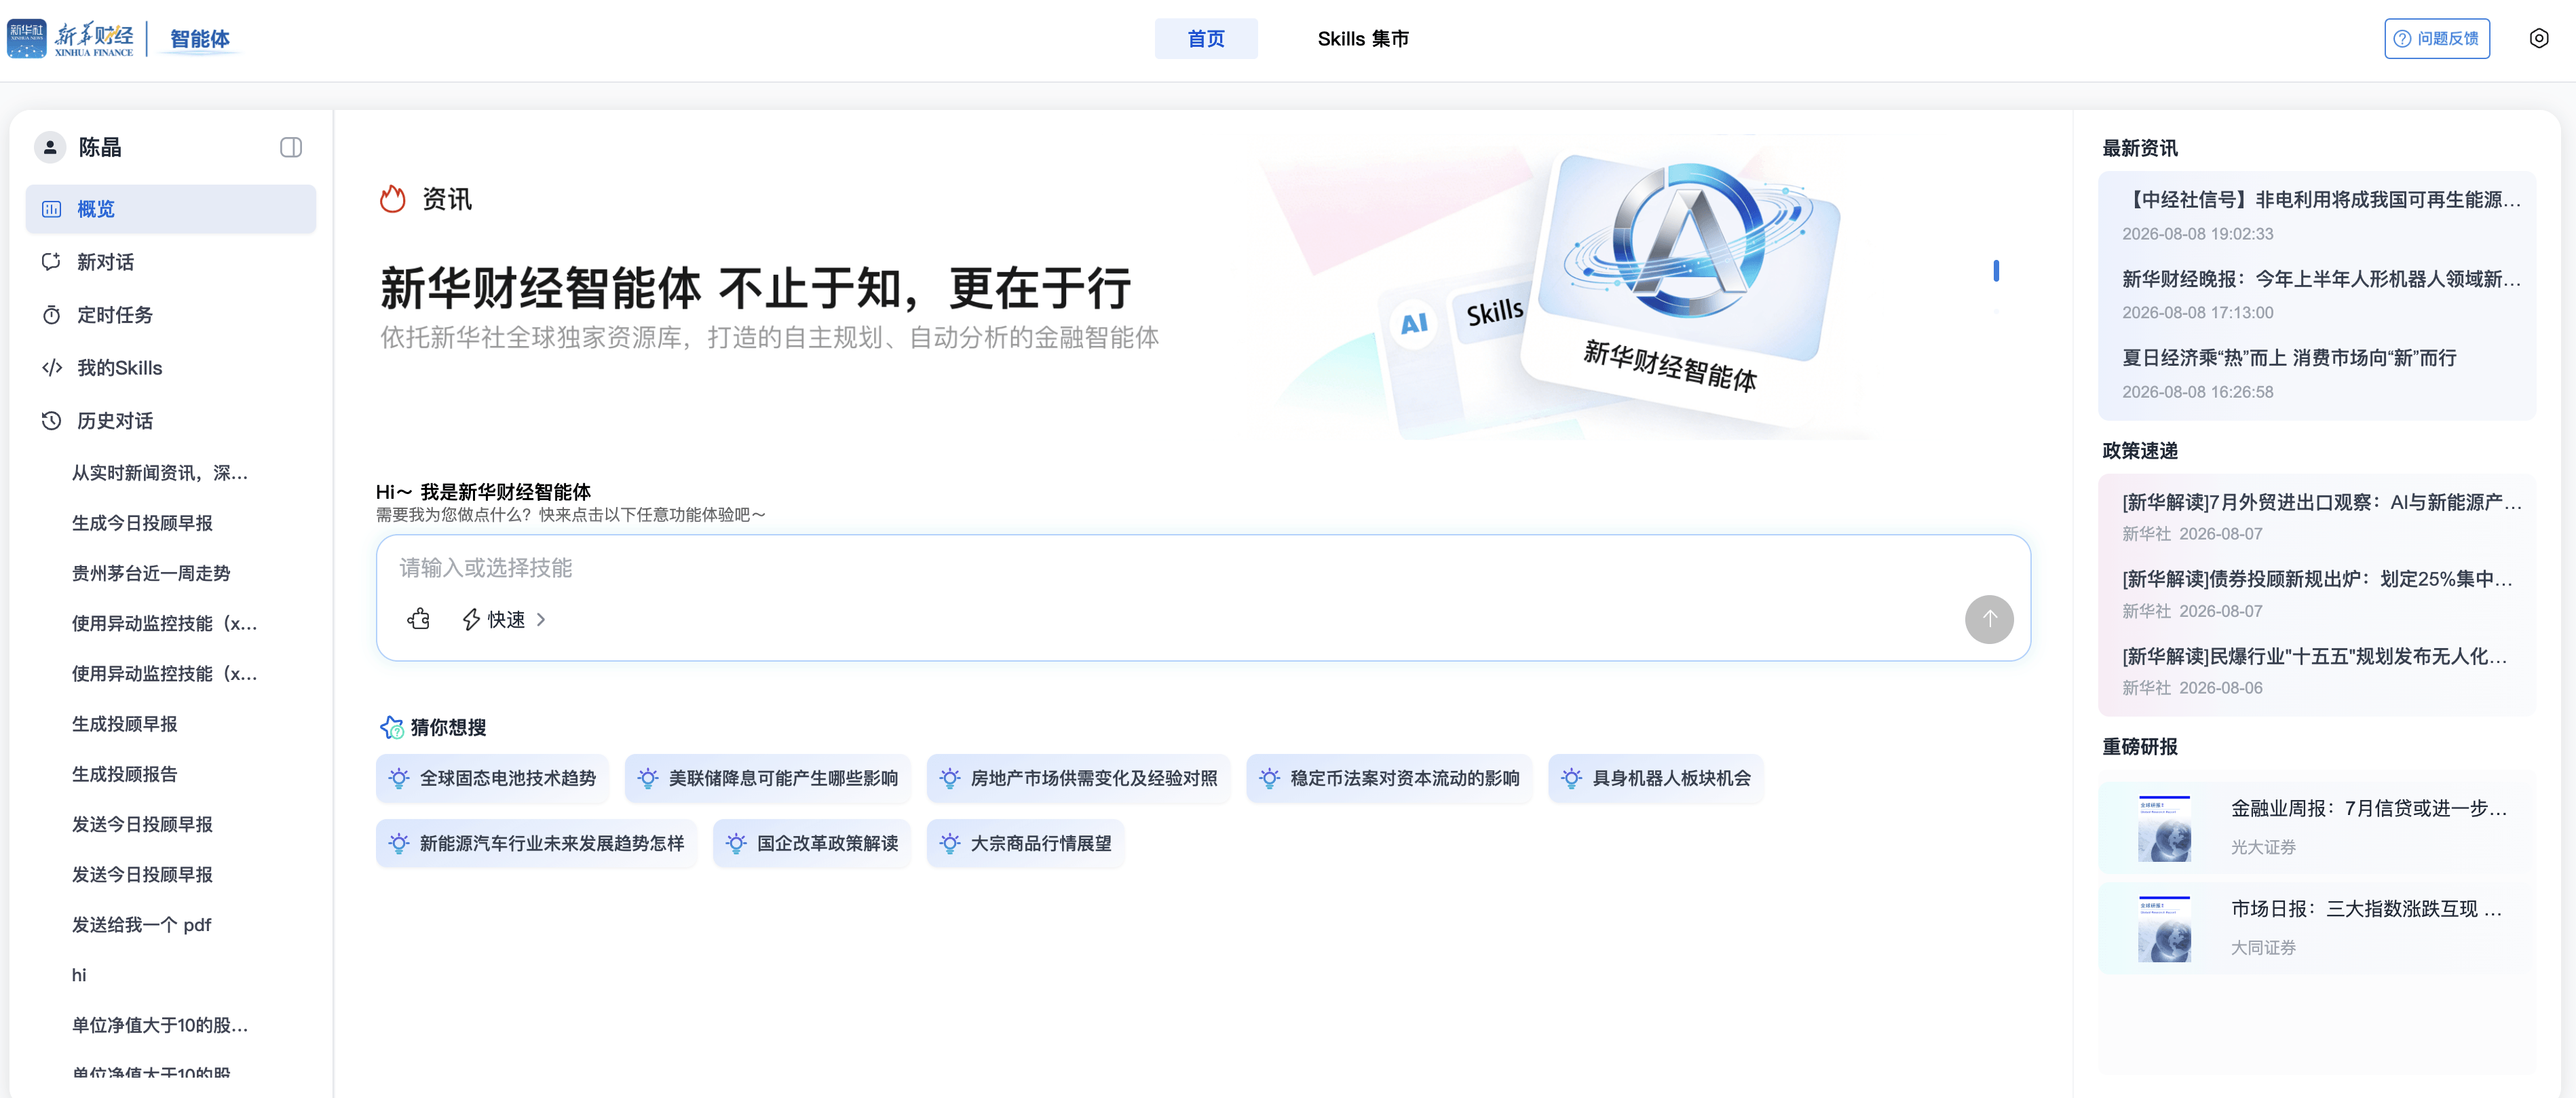Click the bulb icon on 具身机器人板块机会
Image resolution: width=2576 pixels, height=1098 pixels.
click(1571, 778)
